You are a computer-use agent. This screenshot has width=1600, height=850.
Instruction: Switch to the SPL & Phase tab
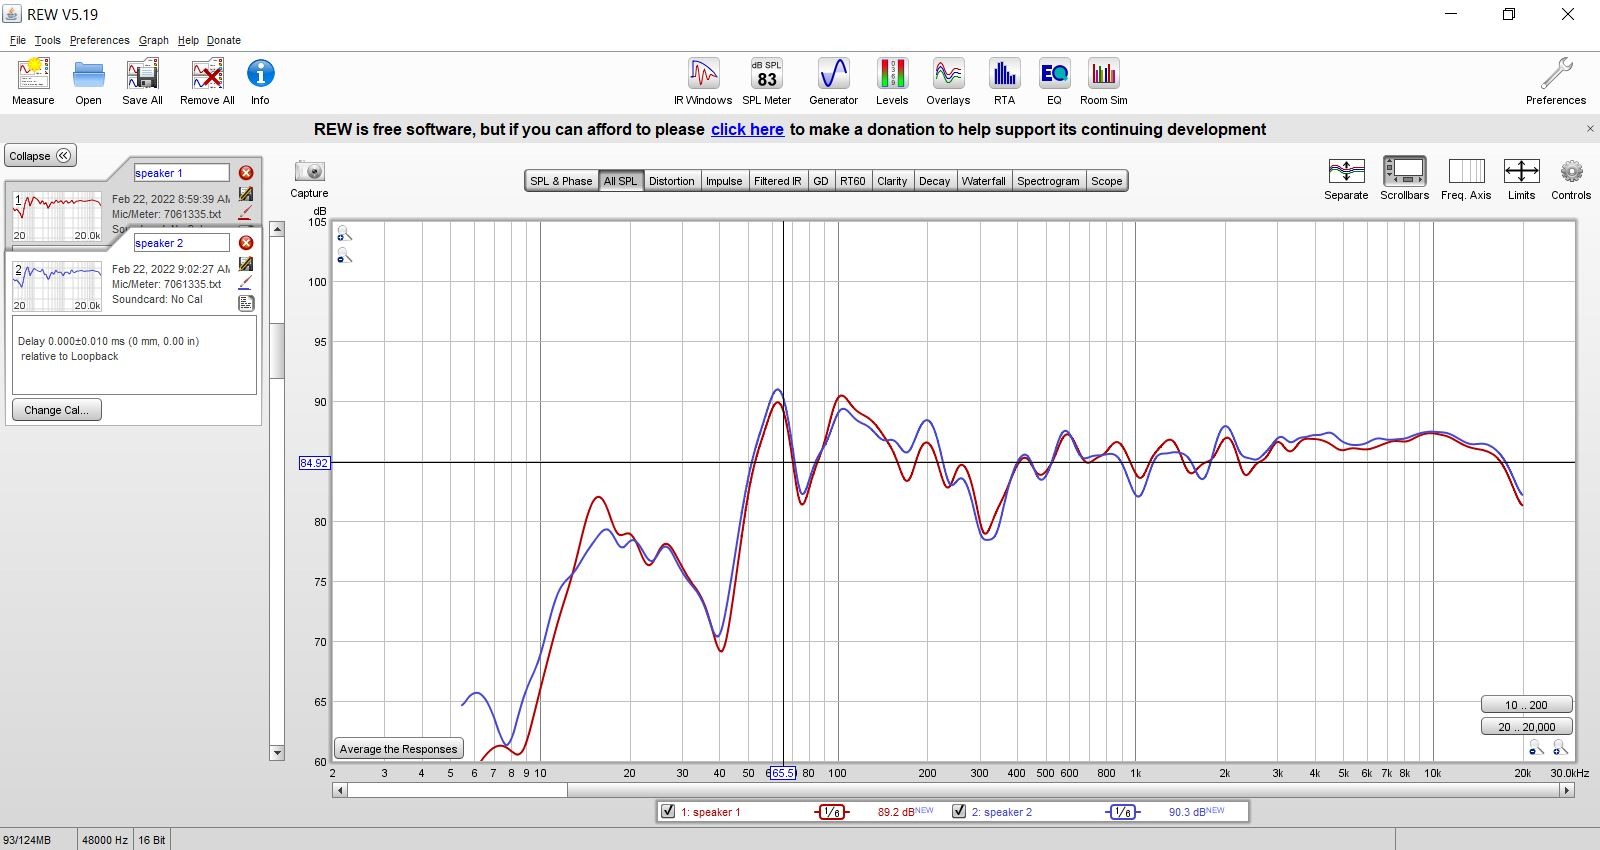pyautogui.click(x=561, y=181)
